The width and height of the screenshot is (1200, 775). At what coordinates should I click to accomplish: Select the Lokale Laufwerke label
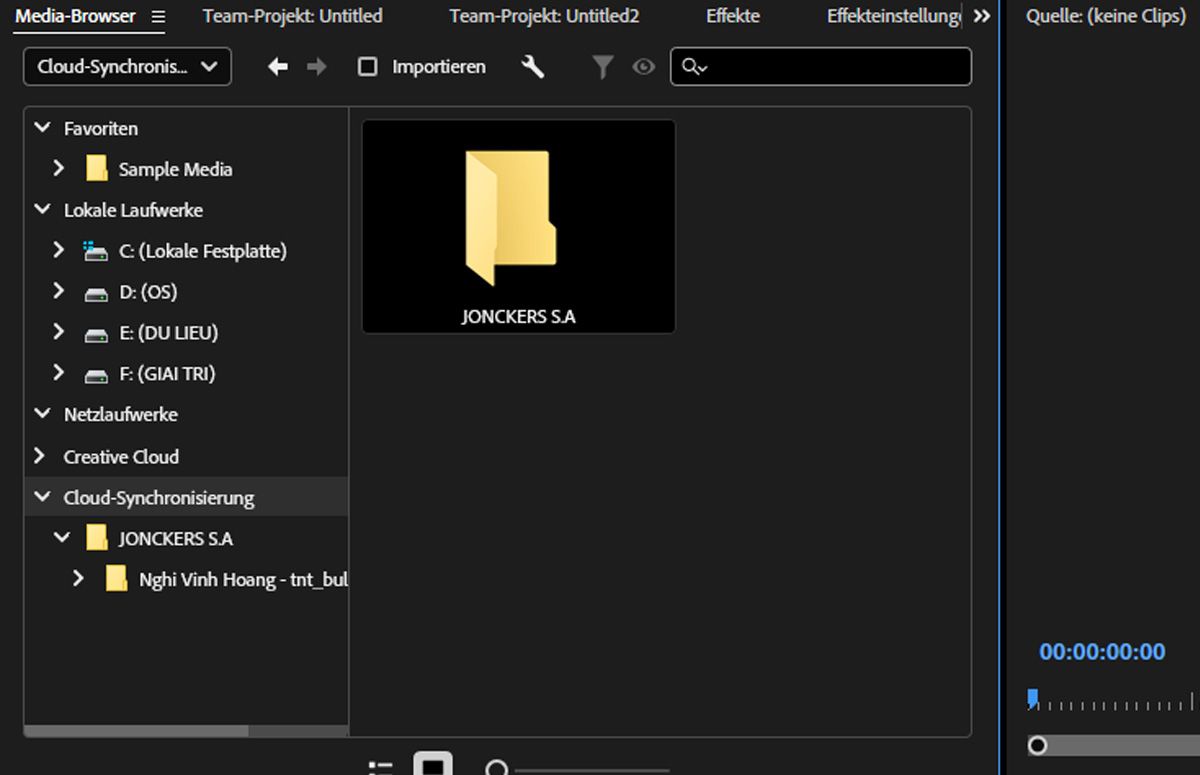133,211
